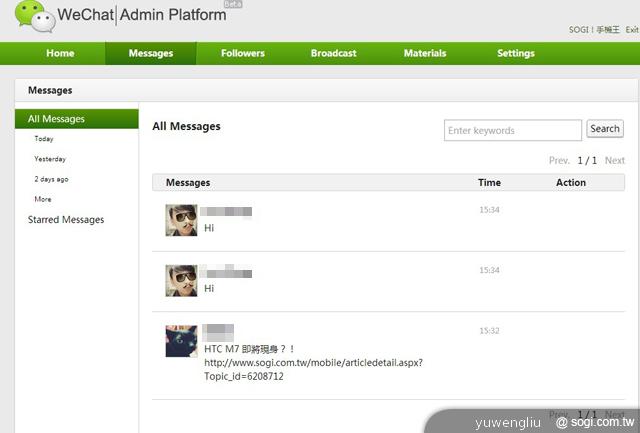Click the Search button
The width and height of the screenshot is (640, 433).
pyautogui.click(x=605, y=129)
